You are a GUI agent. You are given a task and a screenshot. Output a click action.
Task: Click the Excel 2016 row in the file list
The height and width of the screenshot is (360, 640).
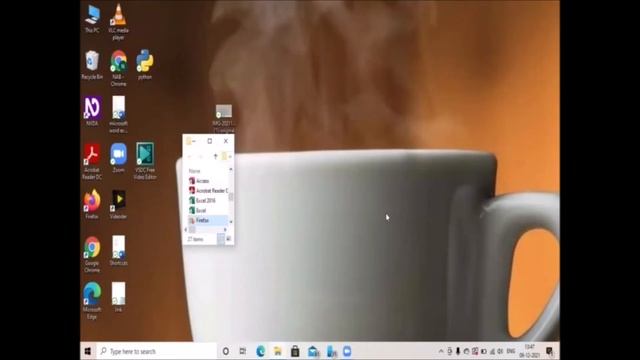click(x=207, y=200)
